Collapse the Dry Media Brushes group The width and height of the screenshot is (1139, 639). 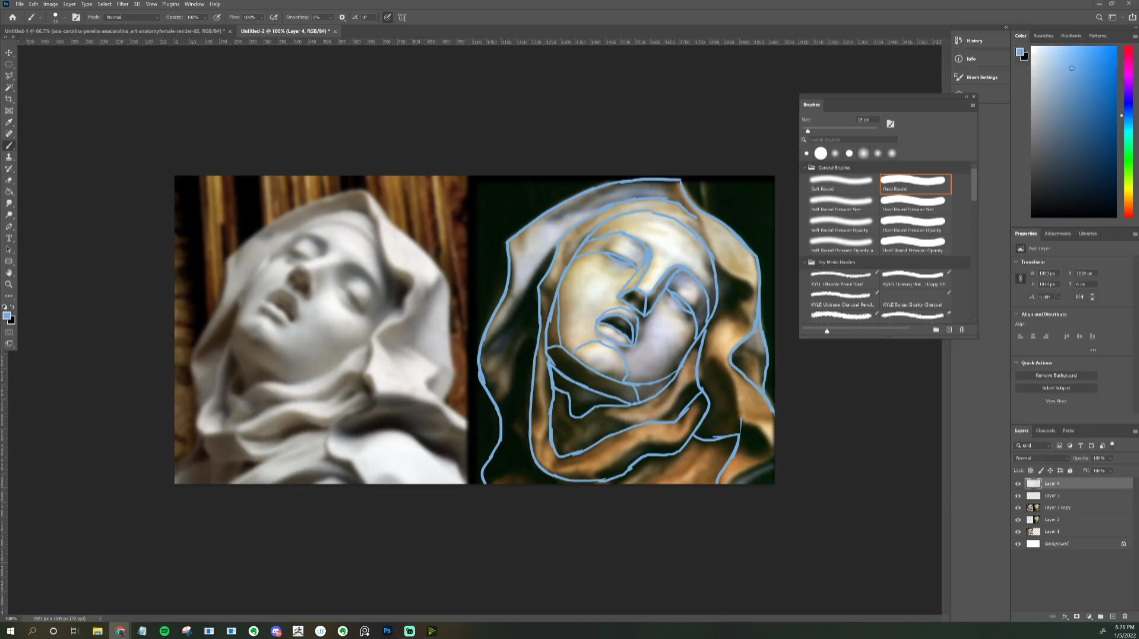pos(804,262)
